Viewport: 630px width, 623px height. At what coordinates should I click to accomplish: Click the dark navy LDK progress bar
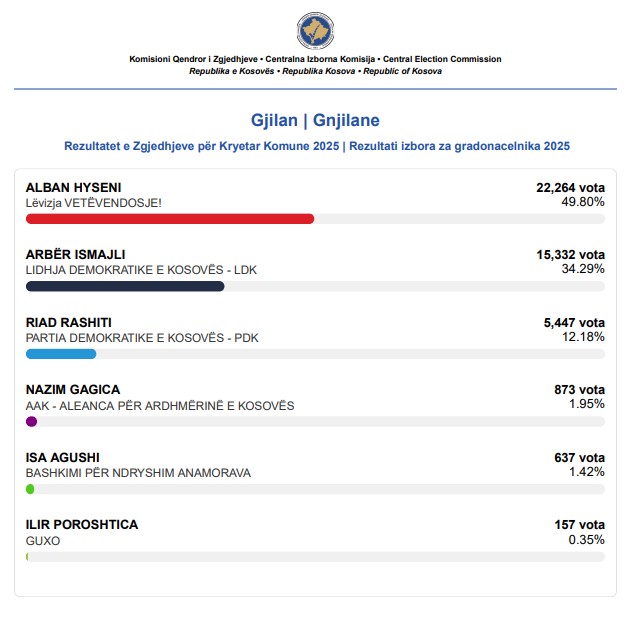coord(125,286)
